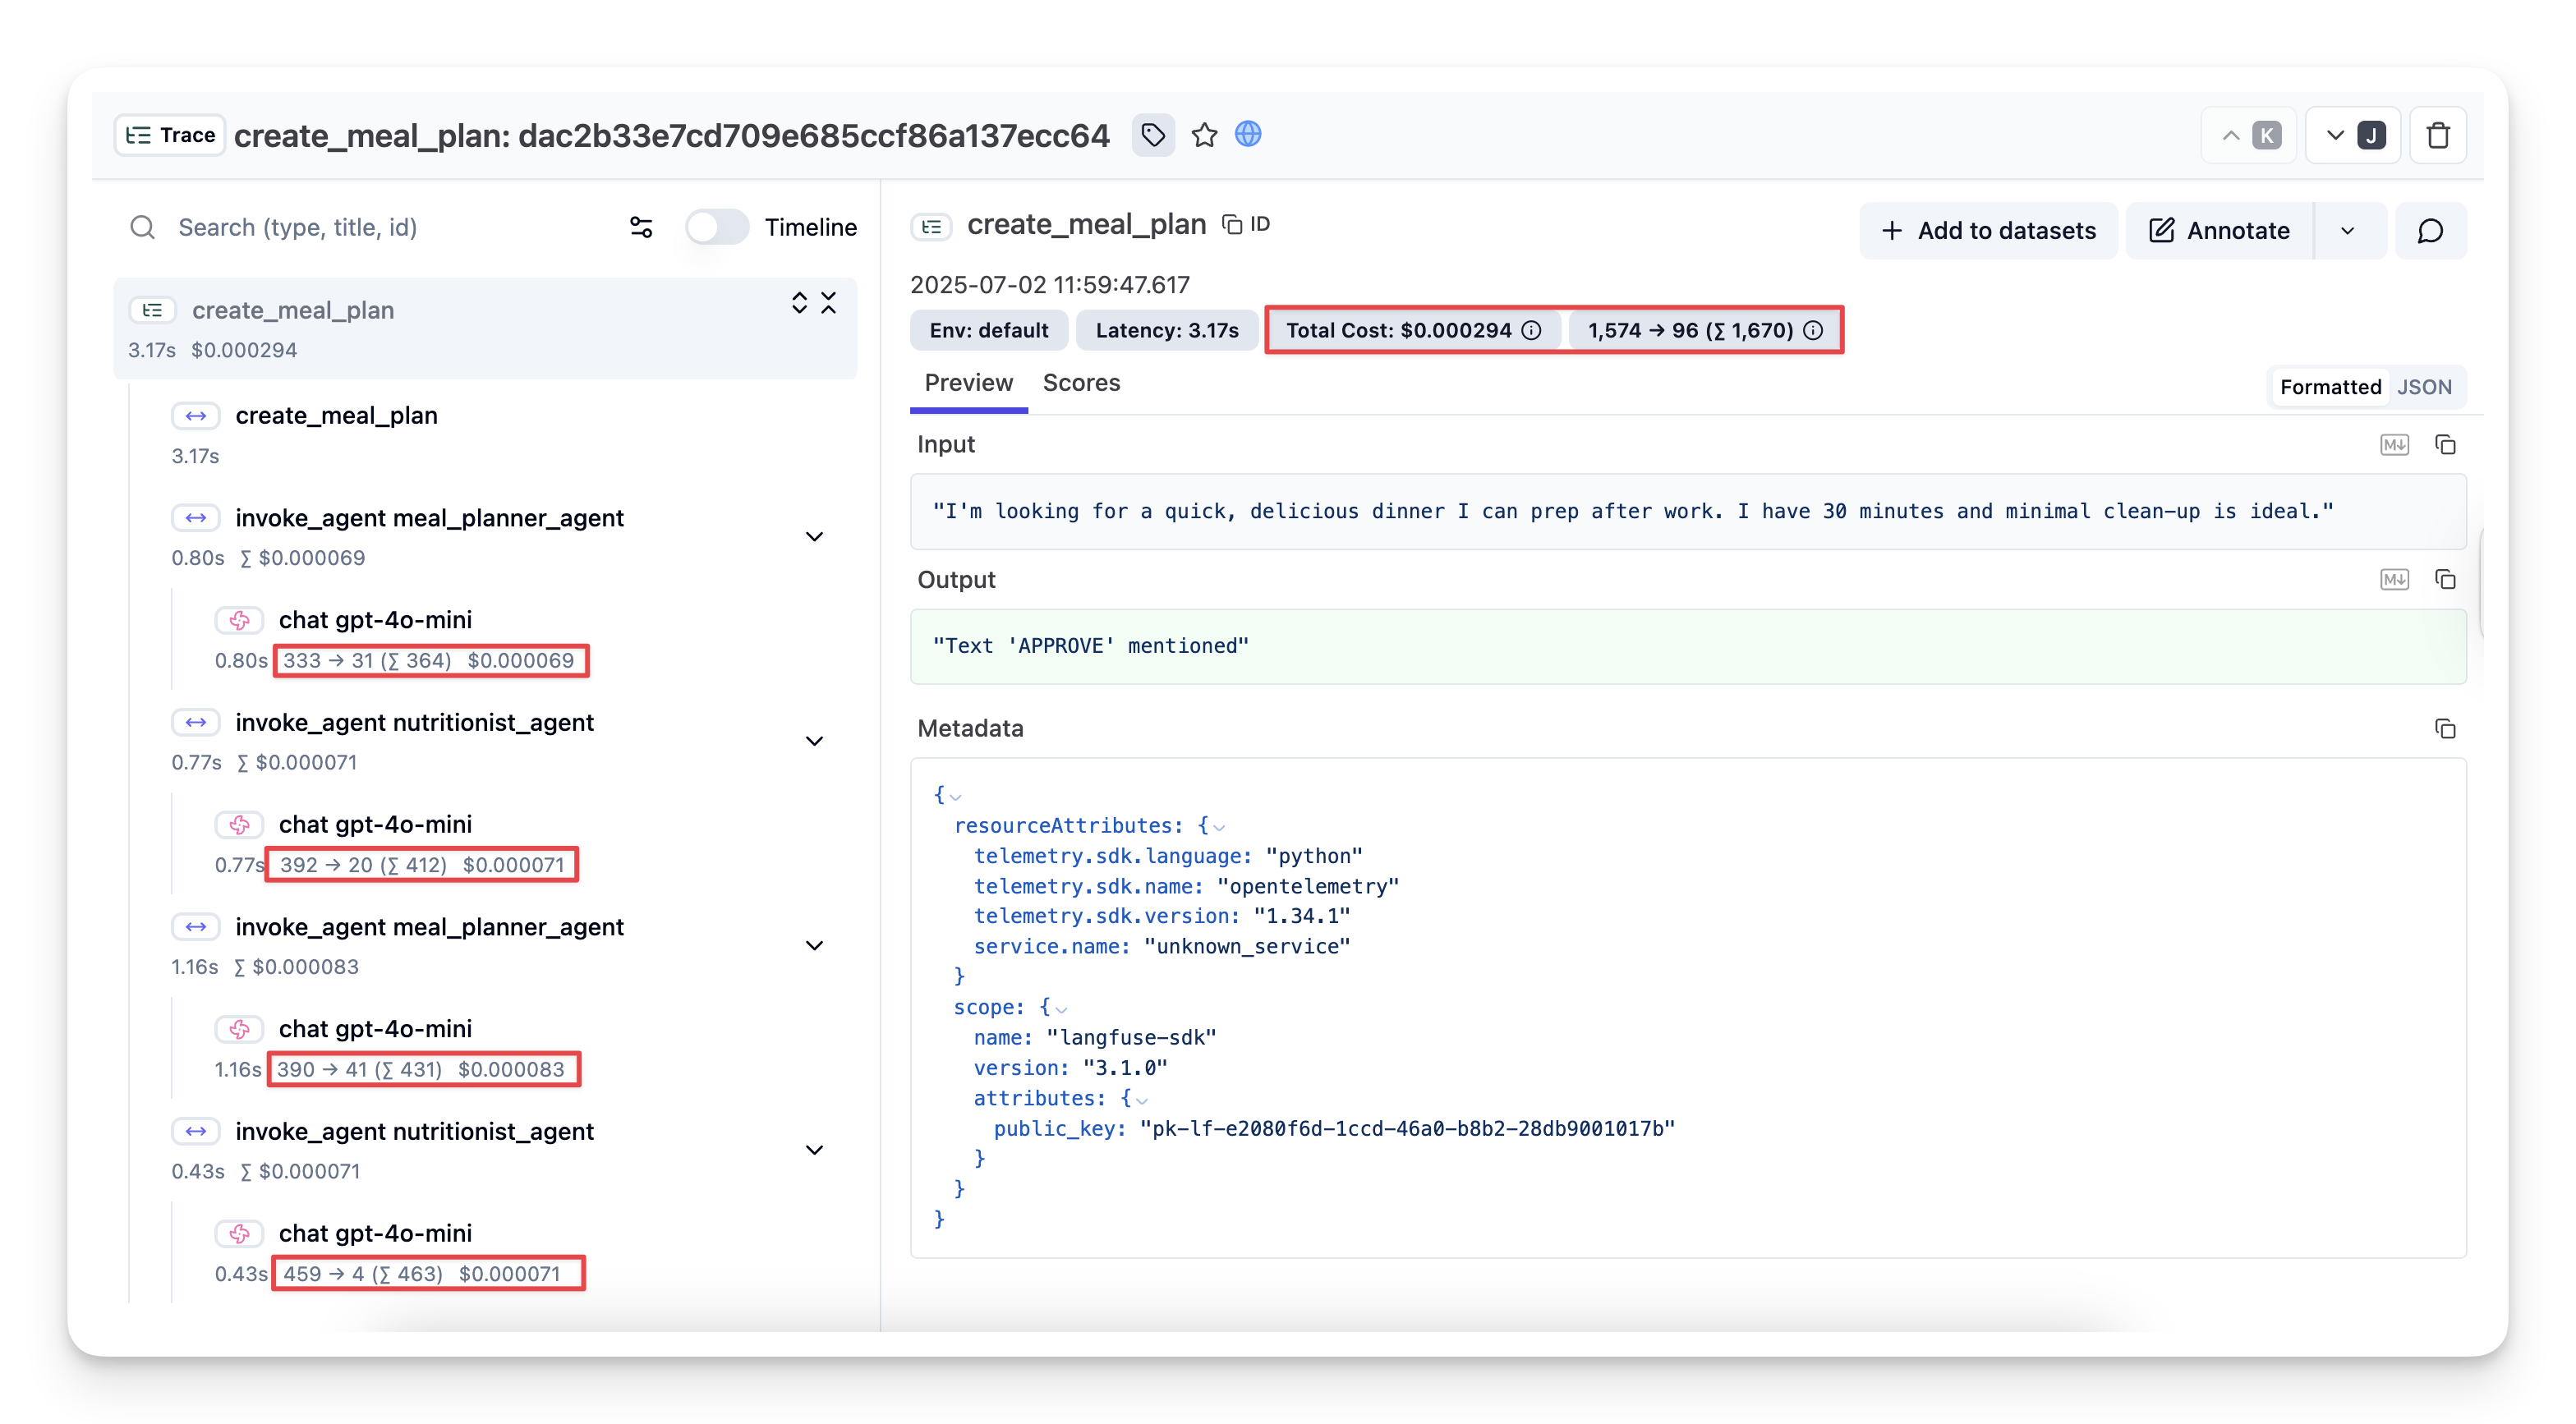
Task: Collapse the attributes object in metadata
Action: coord(1141,1100)
